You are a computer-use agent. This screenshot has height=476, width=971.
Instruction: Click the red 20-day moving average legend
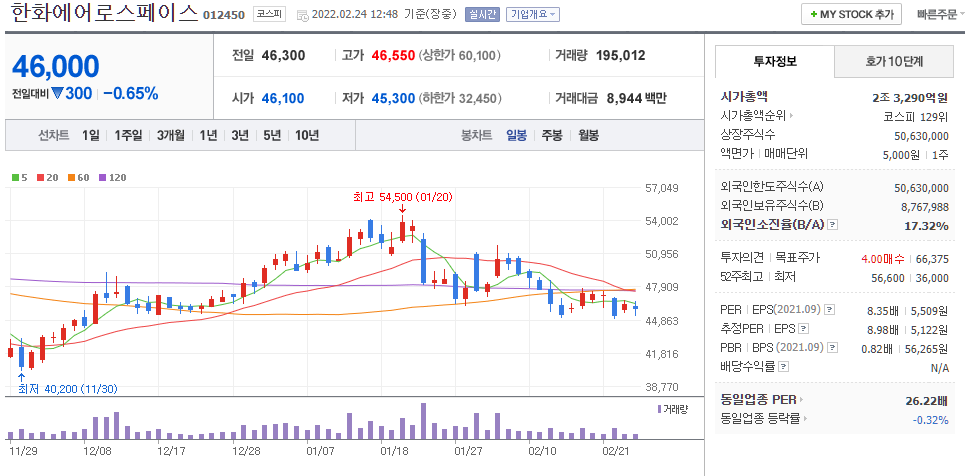coord(47,178)
